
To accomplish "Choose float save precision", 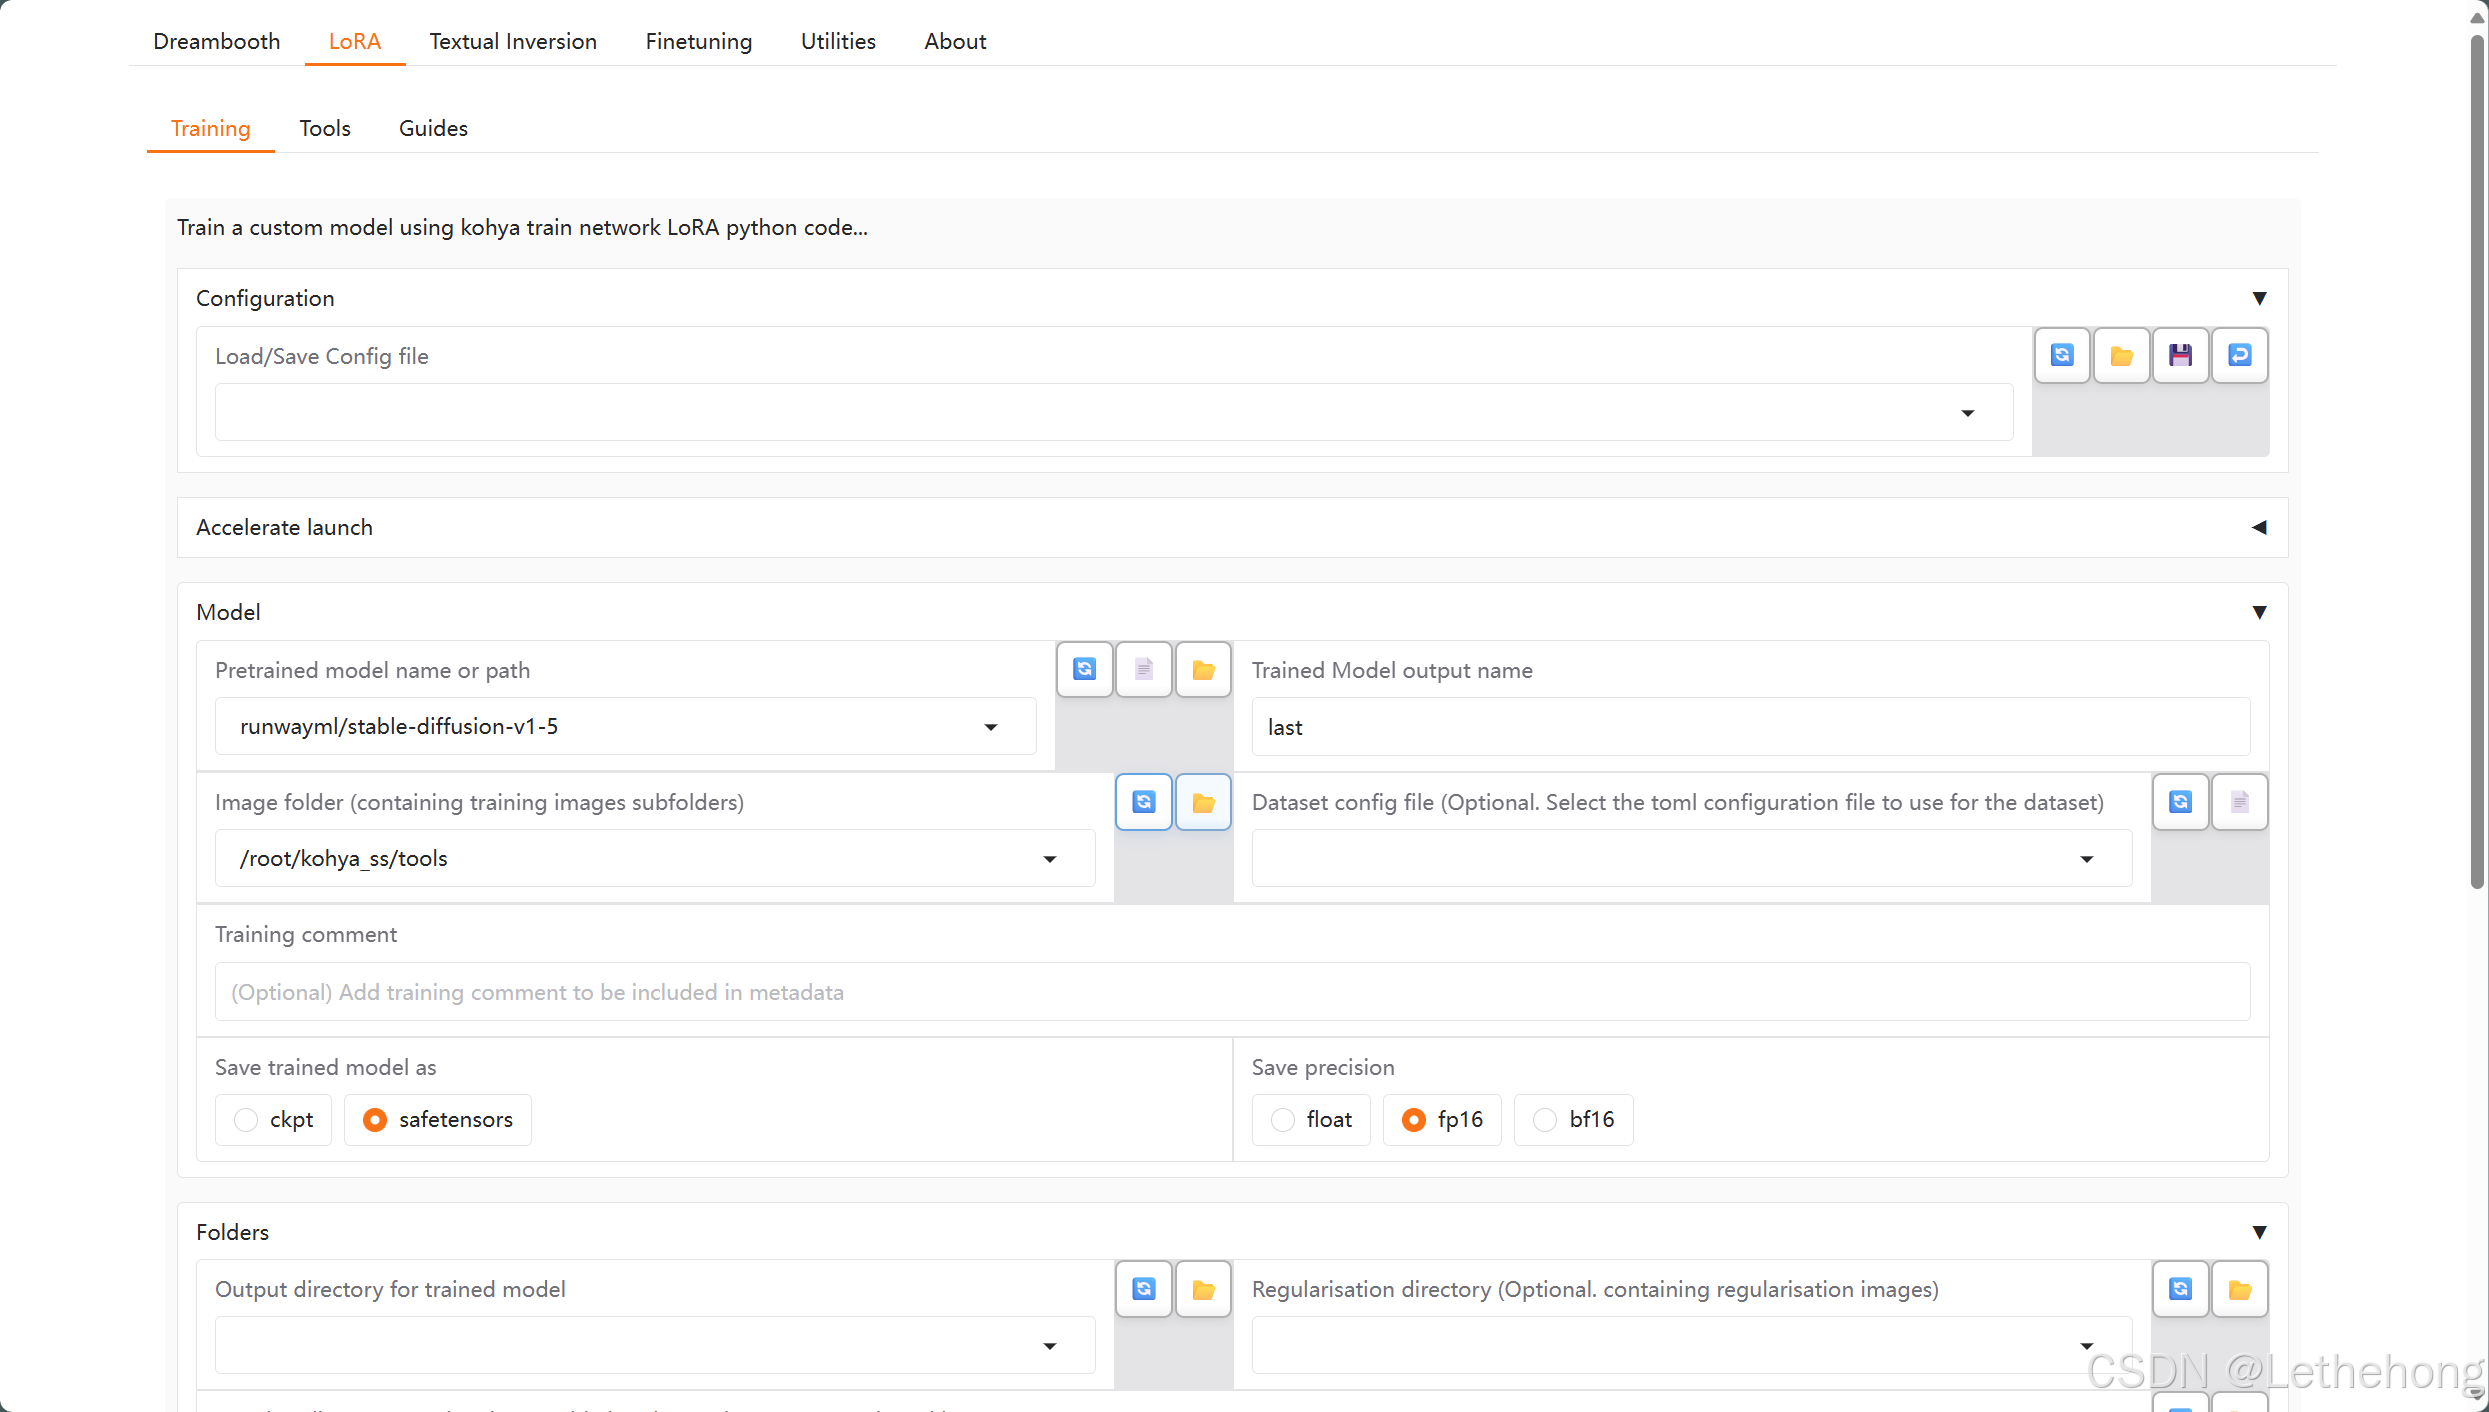I will click(x=1283, y=1119).
